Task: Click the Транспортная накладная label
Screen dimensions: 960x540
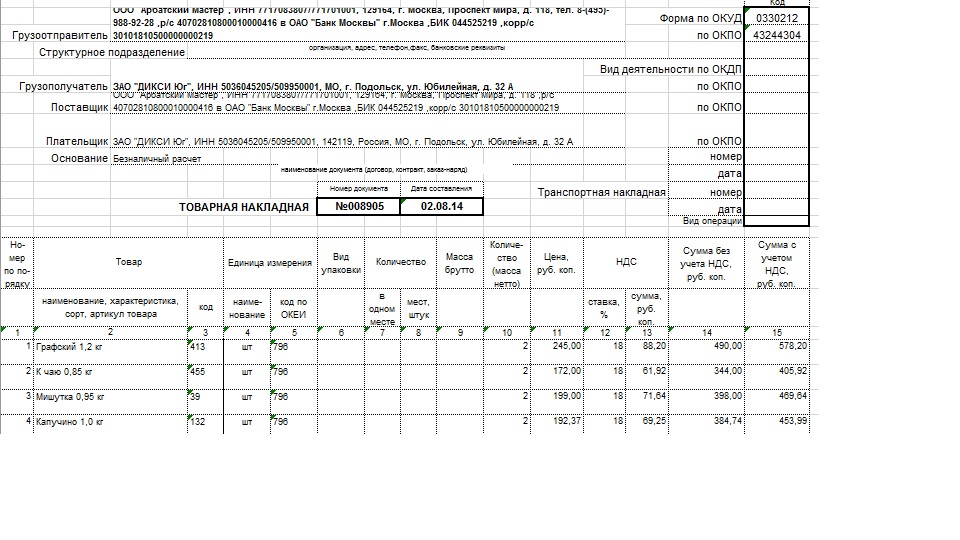Action: click(601, 192)
